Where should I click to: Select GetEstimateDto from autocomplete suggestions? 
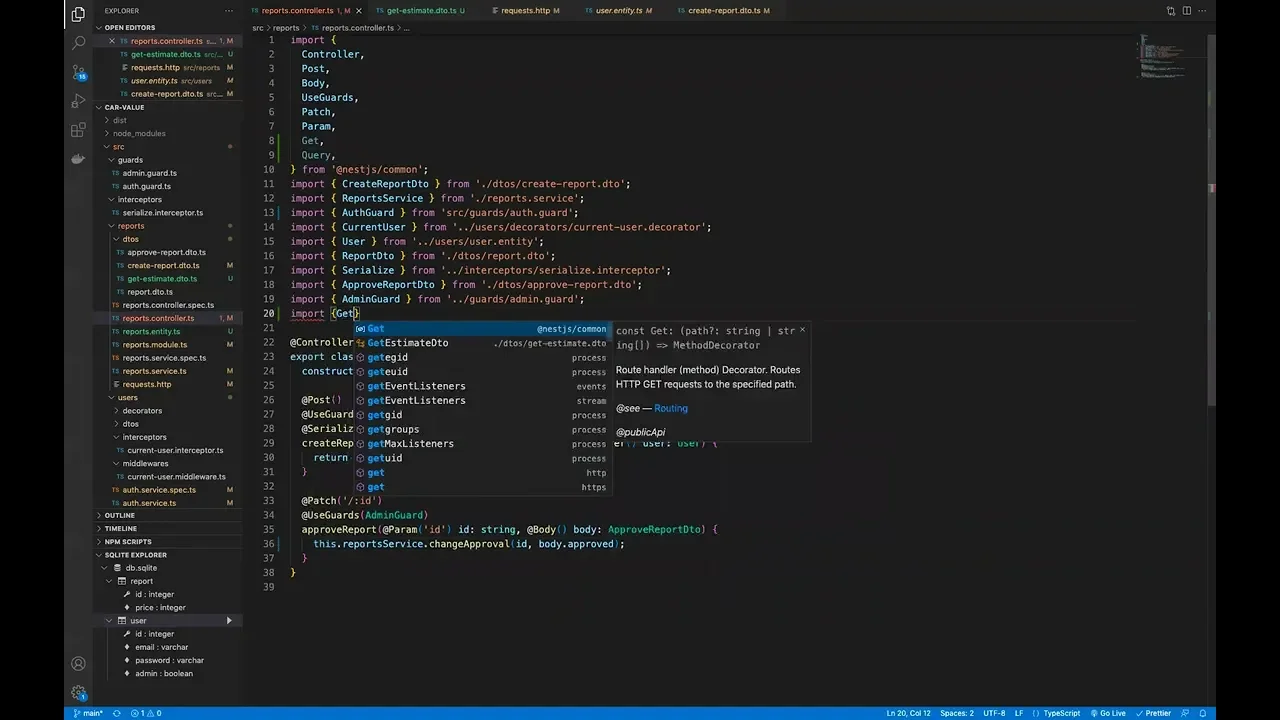coord(407,343)
